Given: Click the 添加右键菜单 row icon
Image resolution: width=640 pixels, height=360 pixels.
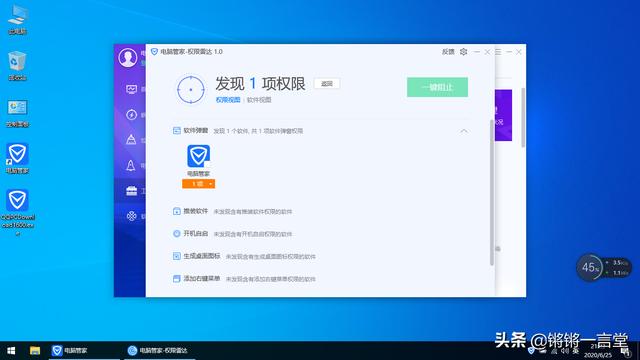Looking at the screenshot, I should point(176,279).
